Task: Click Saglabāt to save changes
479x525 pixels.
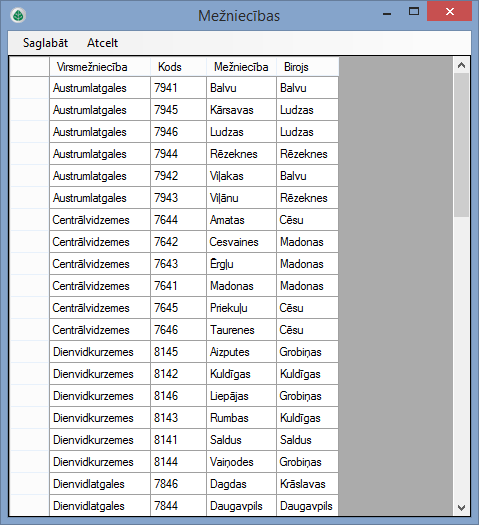Action: coord(45,43)
